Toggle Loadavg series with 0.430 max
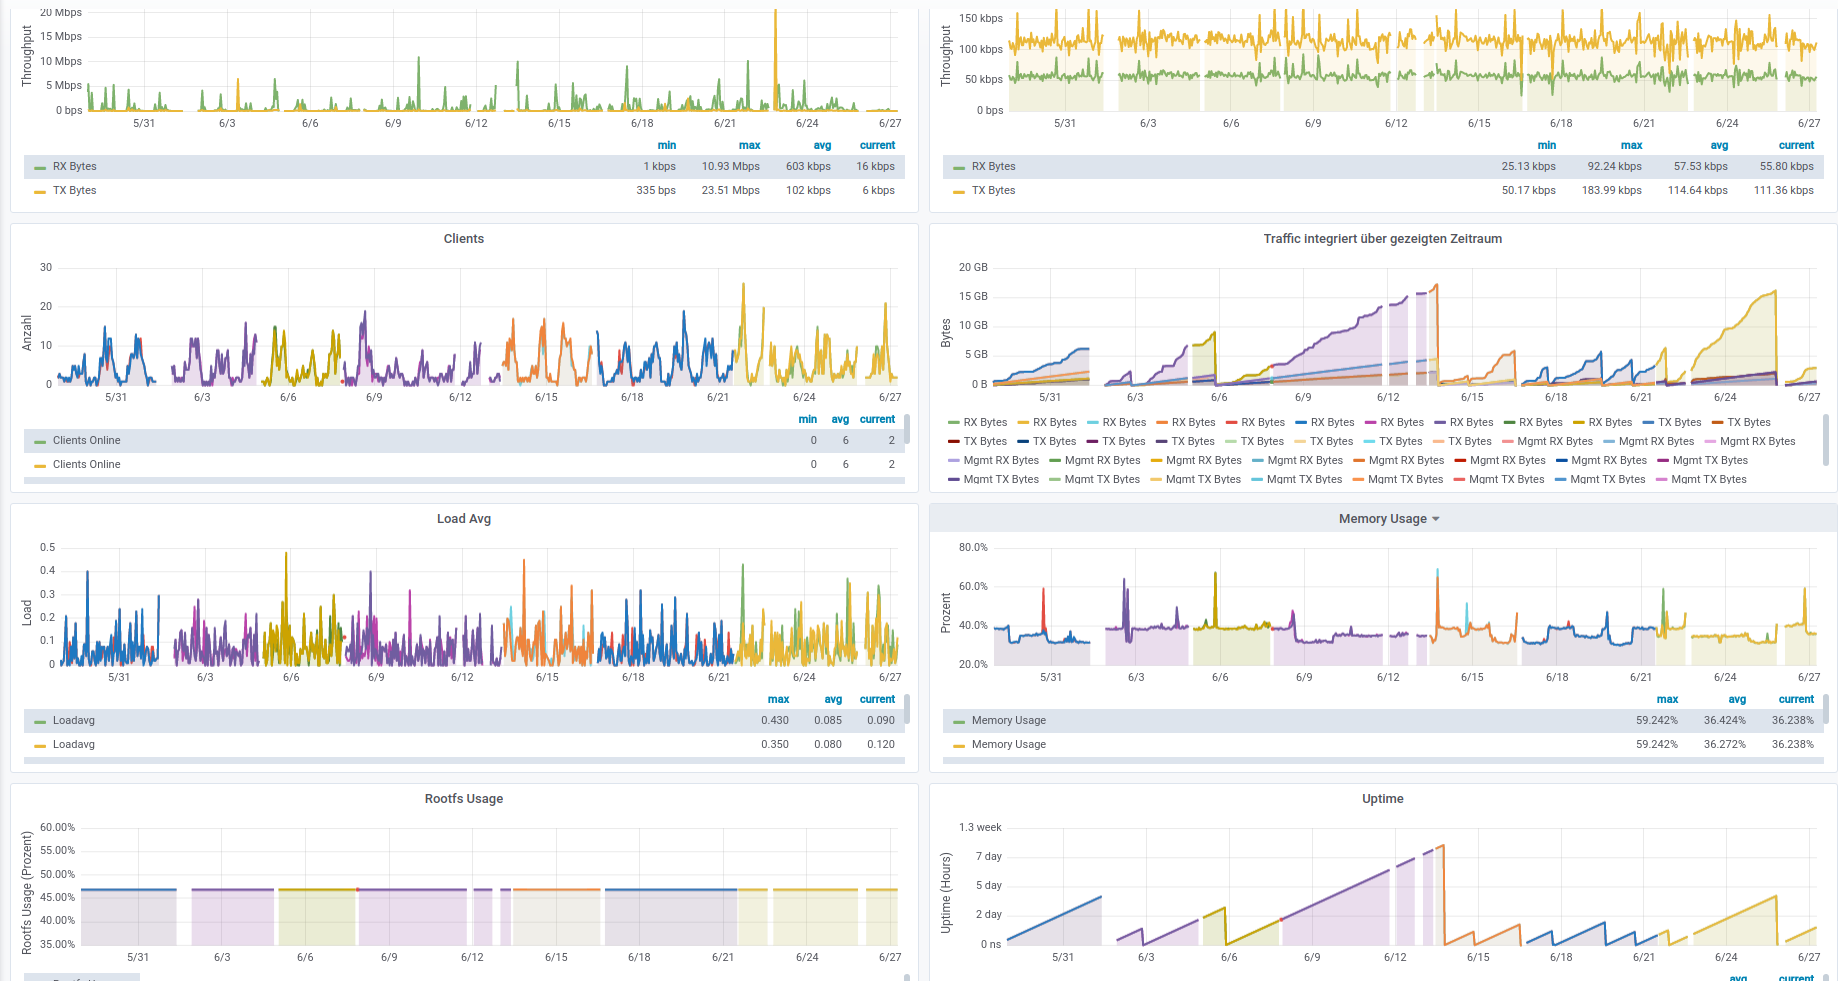Screen dimensions: 1838x981 click(74, 721)
